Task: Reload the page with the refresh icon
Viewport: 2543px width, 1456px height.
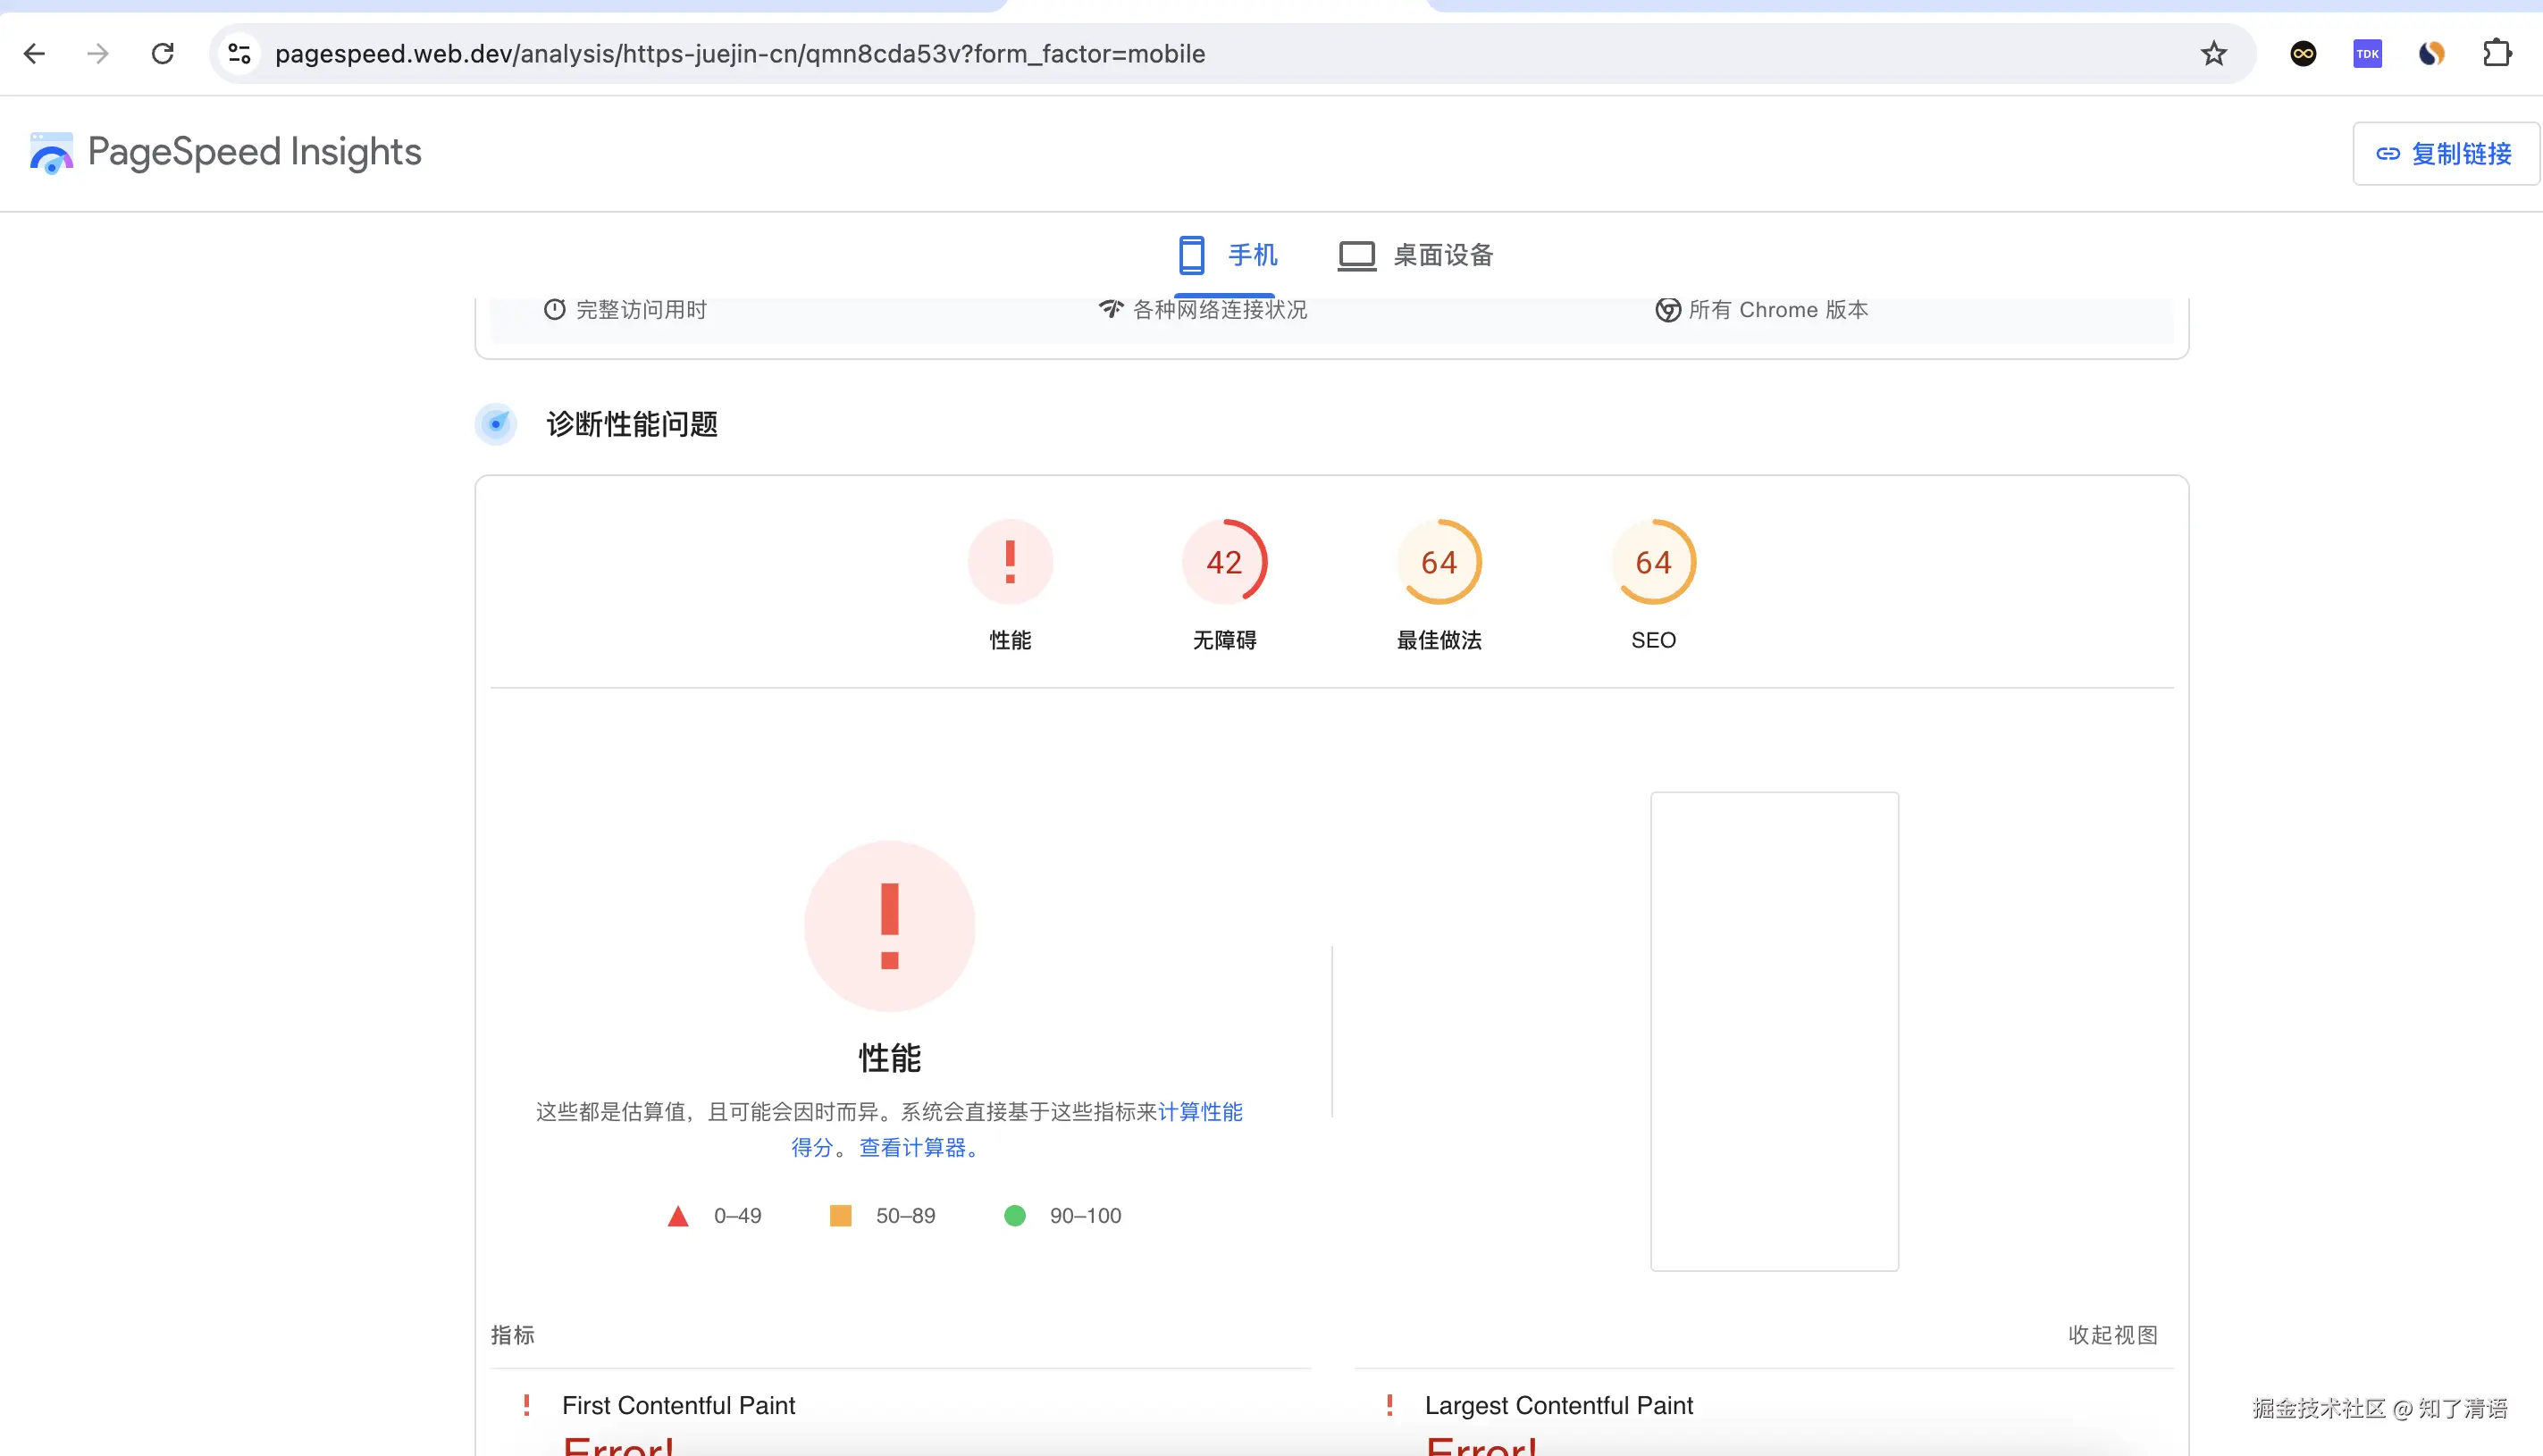Action: click(163, 54)
